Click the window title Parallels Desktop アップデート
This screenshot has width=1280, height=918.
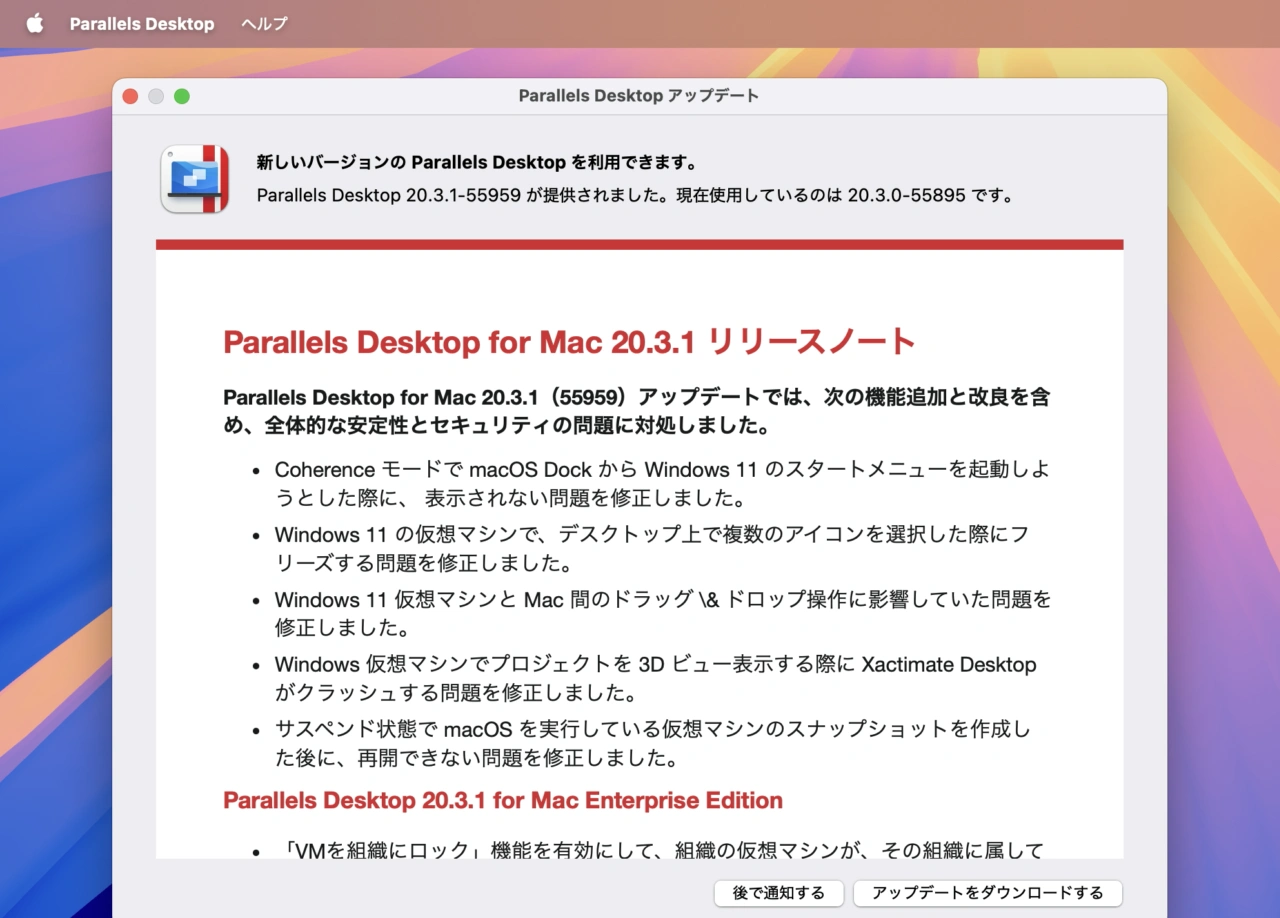(x=639, y=96)
